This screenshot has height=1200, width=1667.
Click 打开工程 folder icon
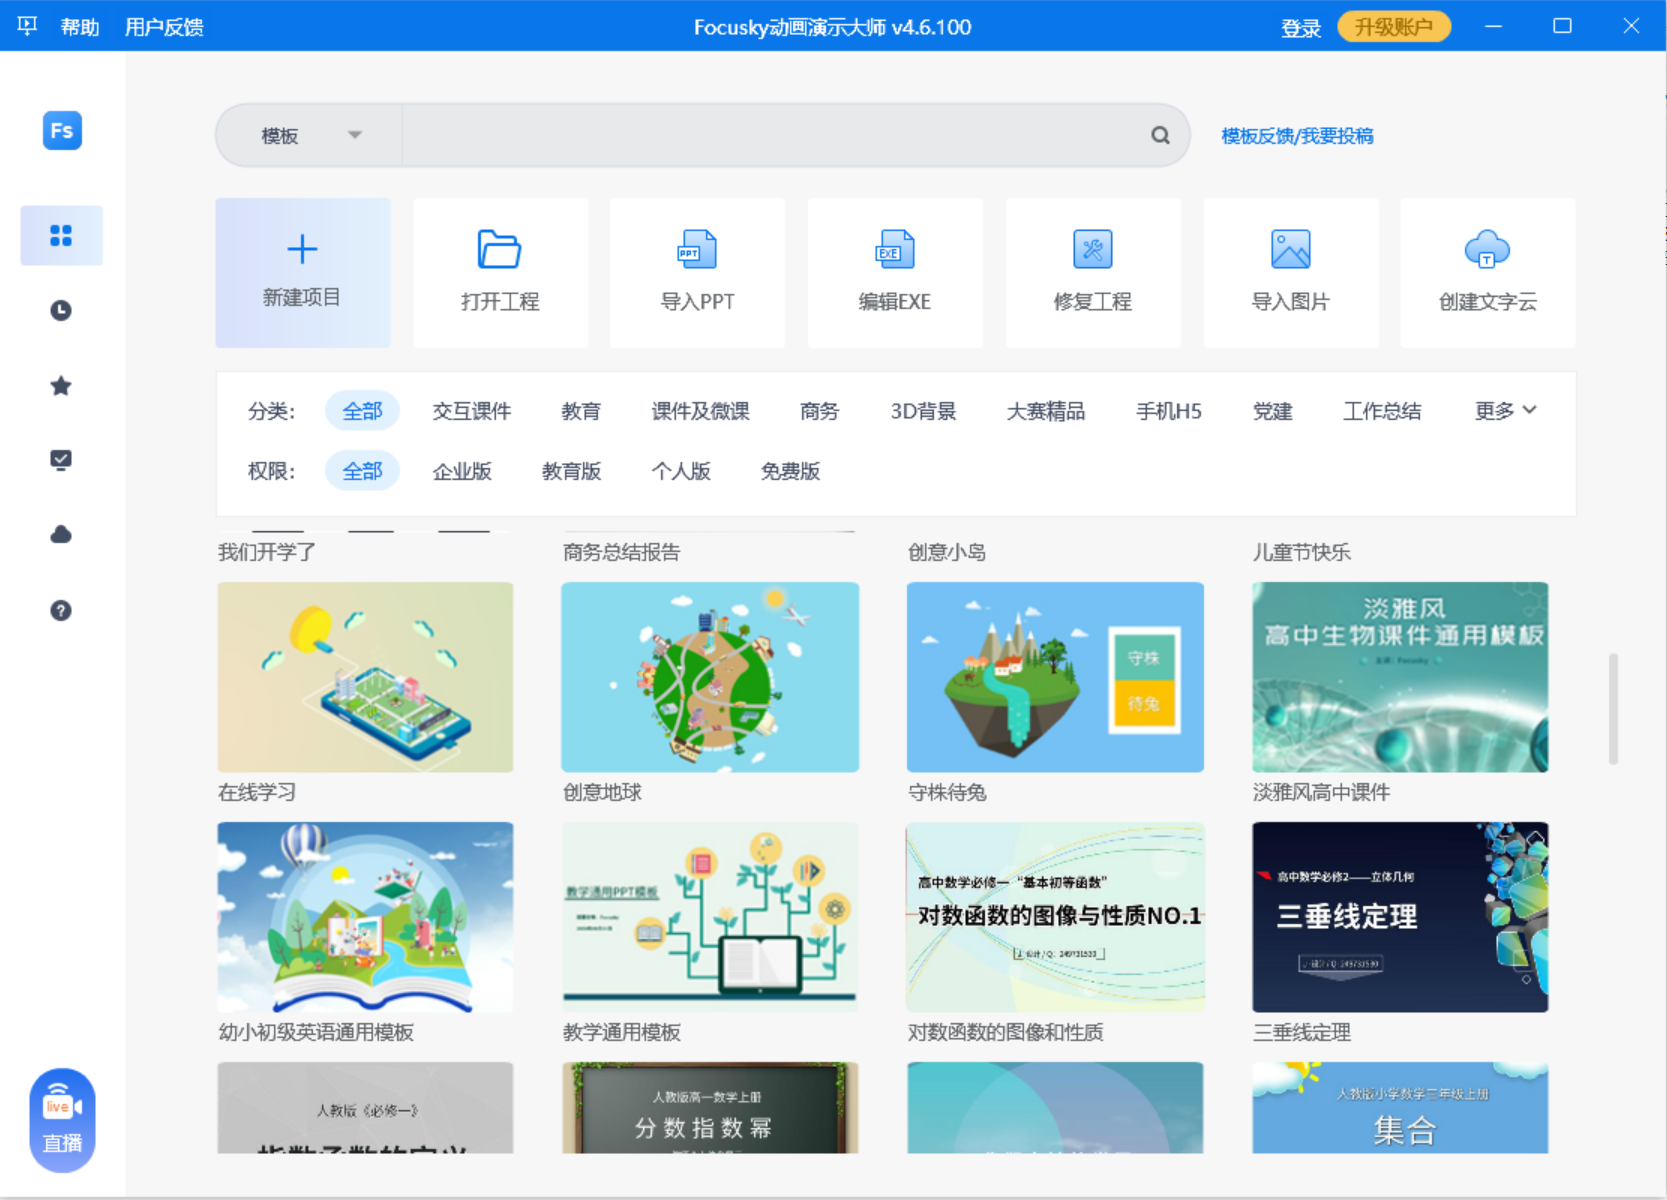point(499,249)
